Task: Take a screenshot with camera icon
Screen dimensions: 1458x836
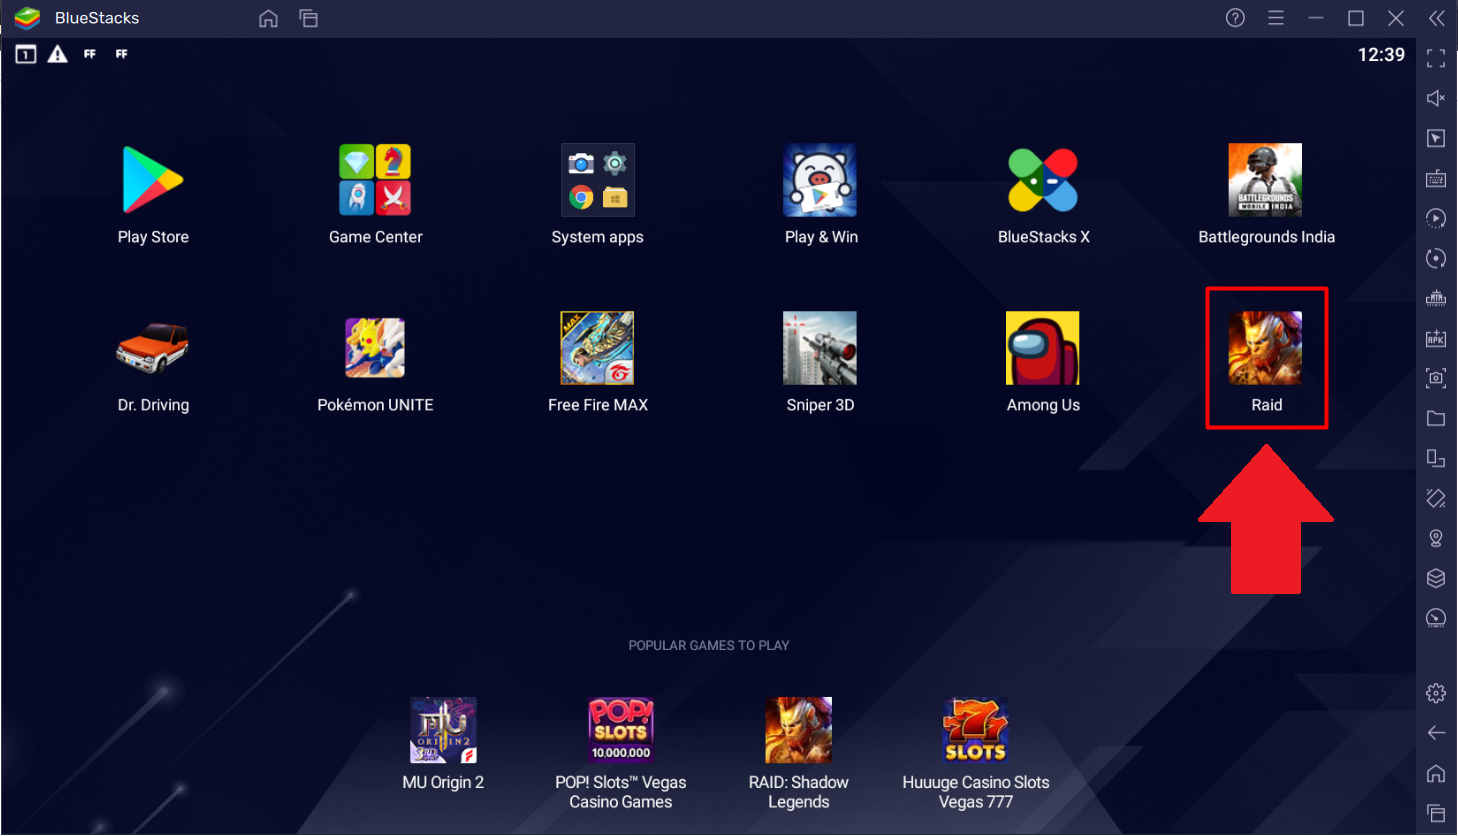Action: pos(1436,378)
